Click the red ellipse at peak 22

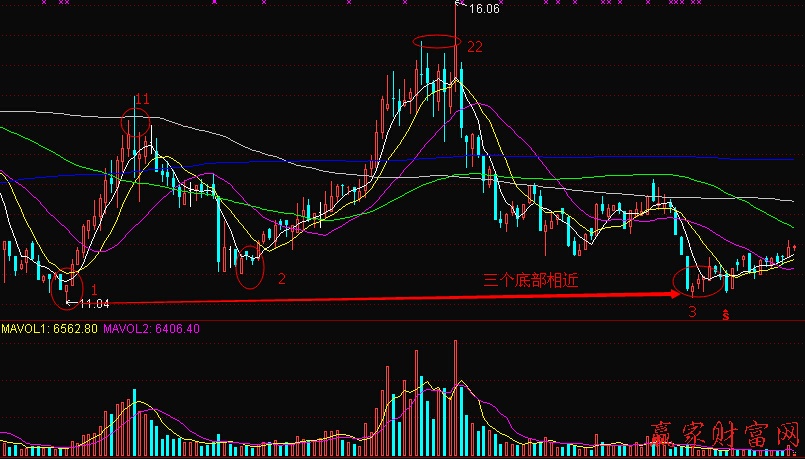pyautogui.click(x=437, y=42)
